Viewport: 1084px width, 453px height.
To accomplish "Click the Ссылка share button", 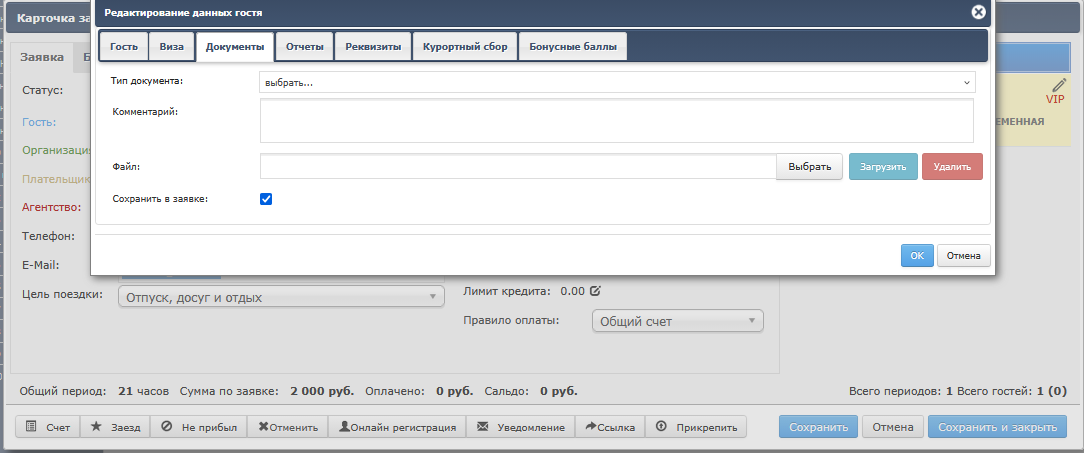I will [610, 427].
